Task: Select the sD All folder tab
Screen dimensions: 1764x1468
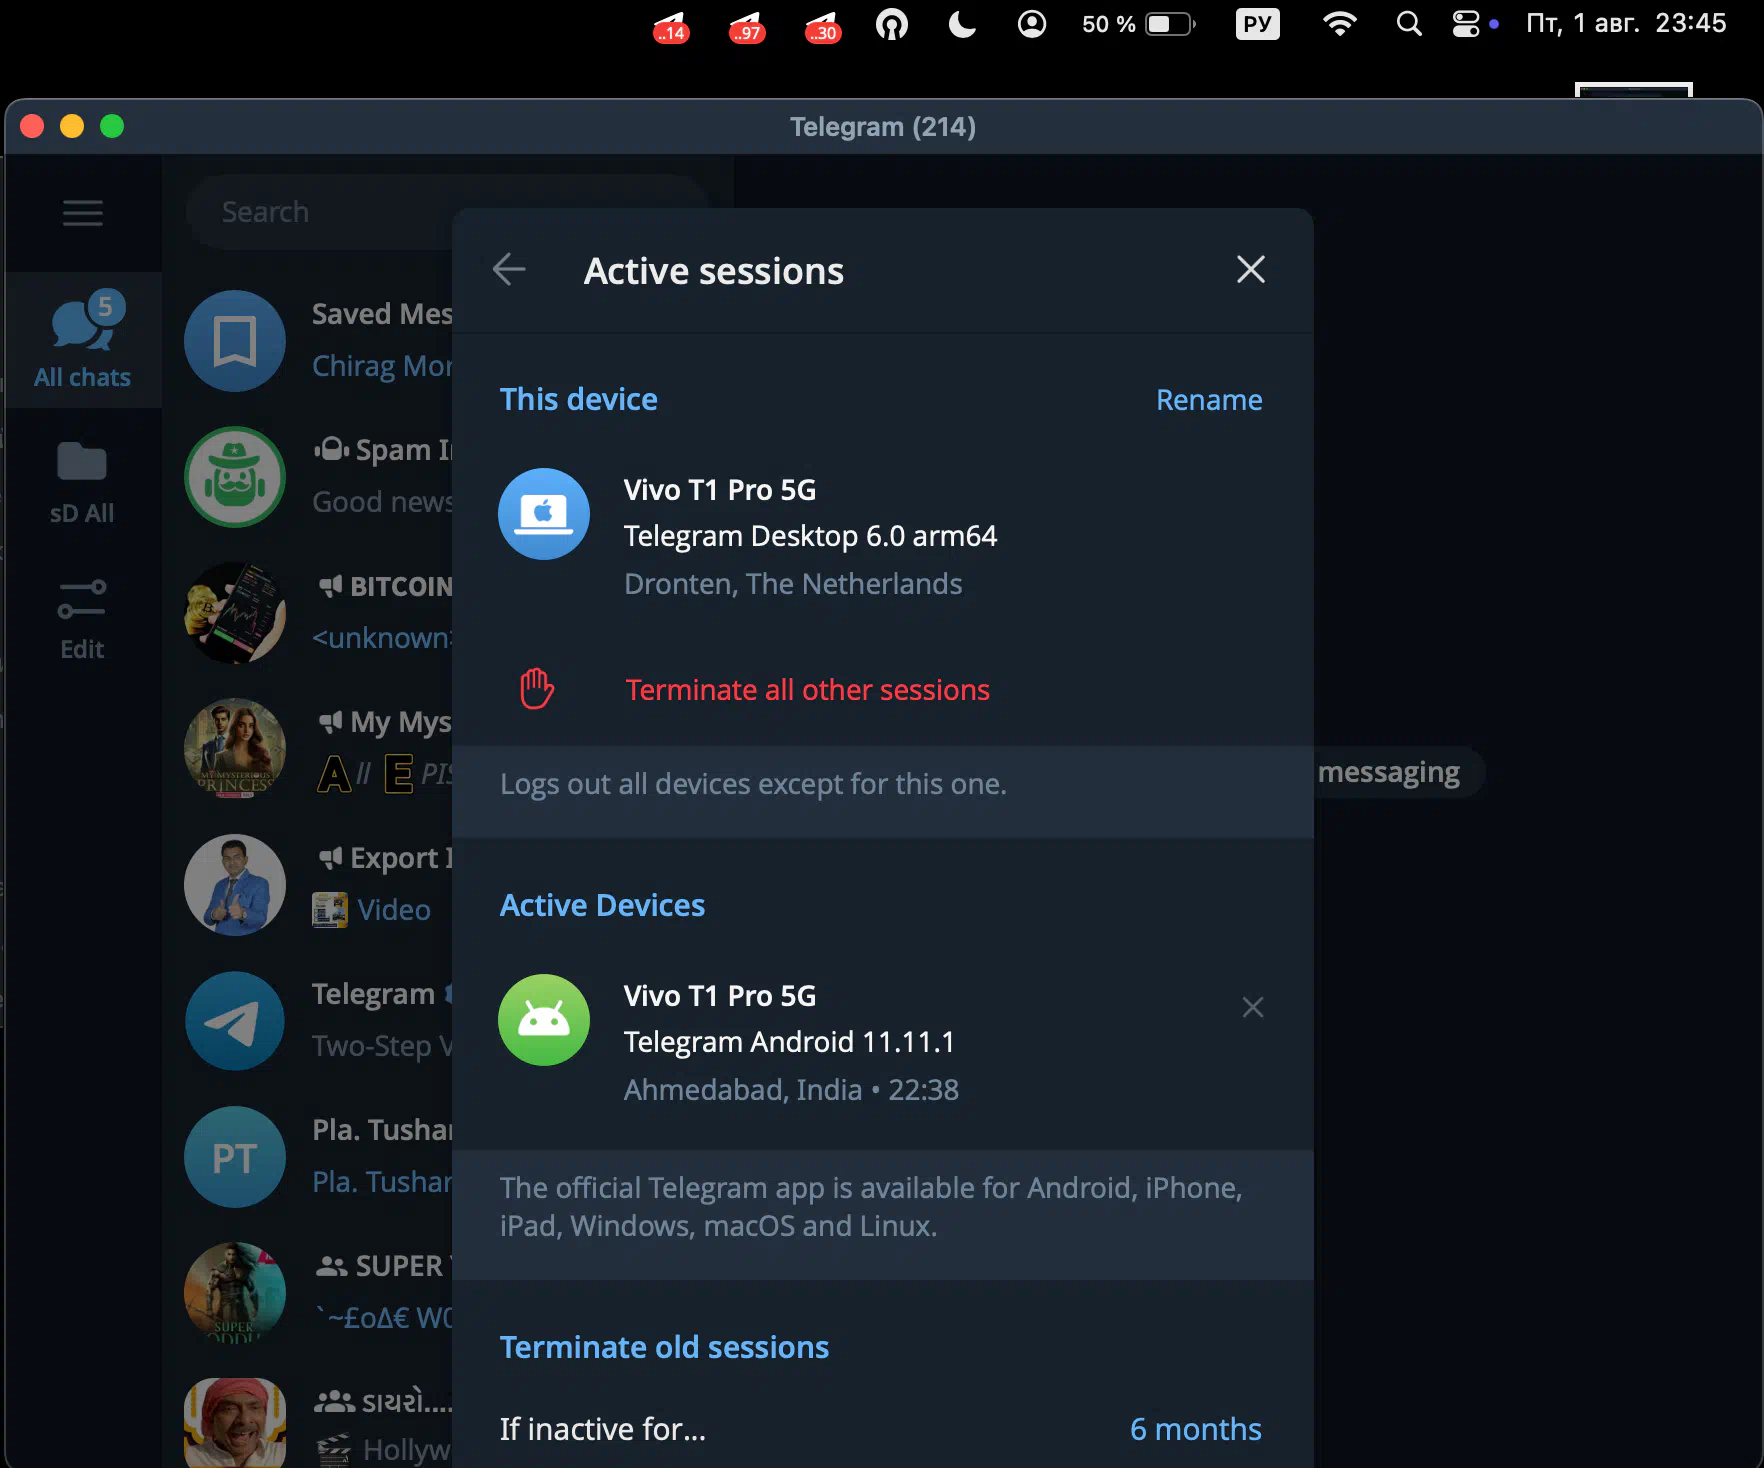Action: coord(83,482)
